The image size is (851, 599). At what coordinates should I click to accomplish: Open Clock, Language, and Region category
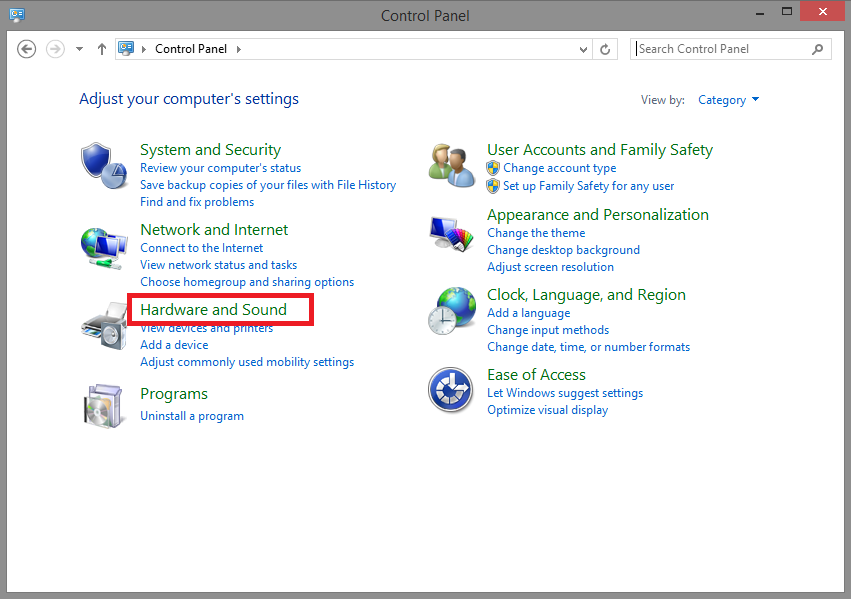[586, 295]
